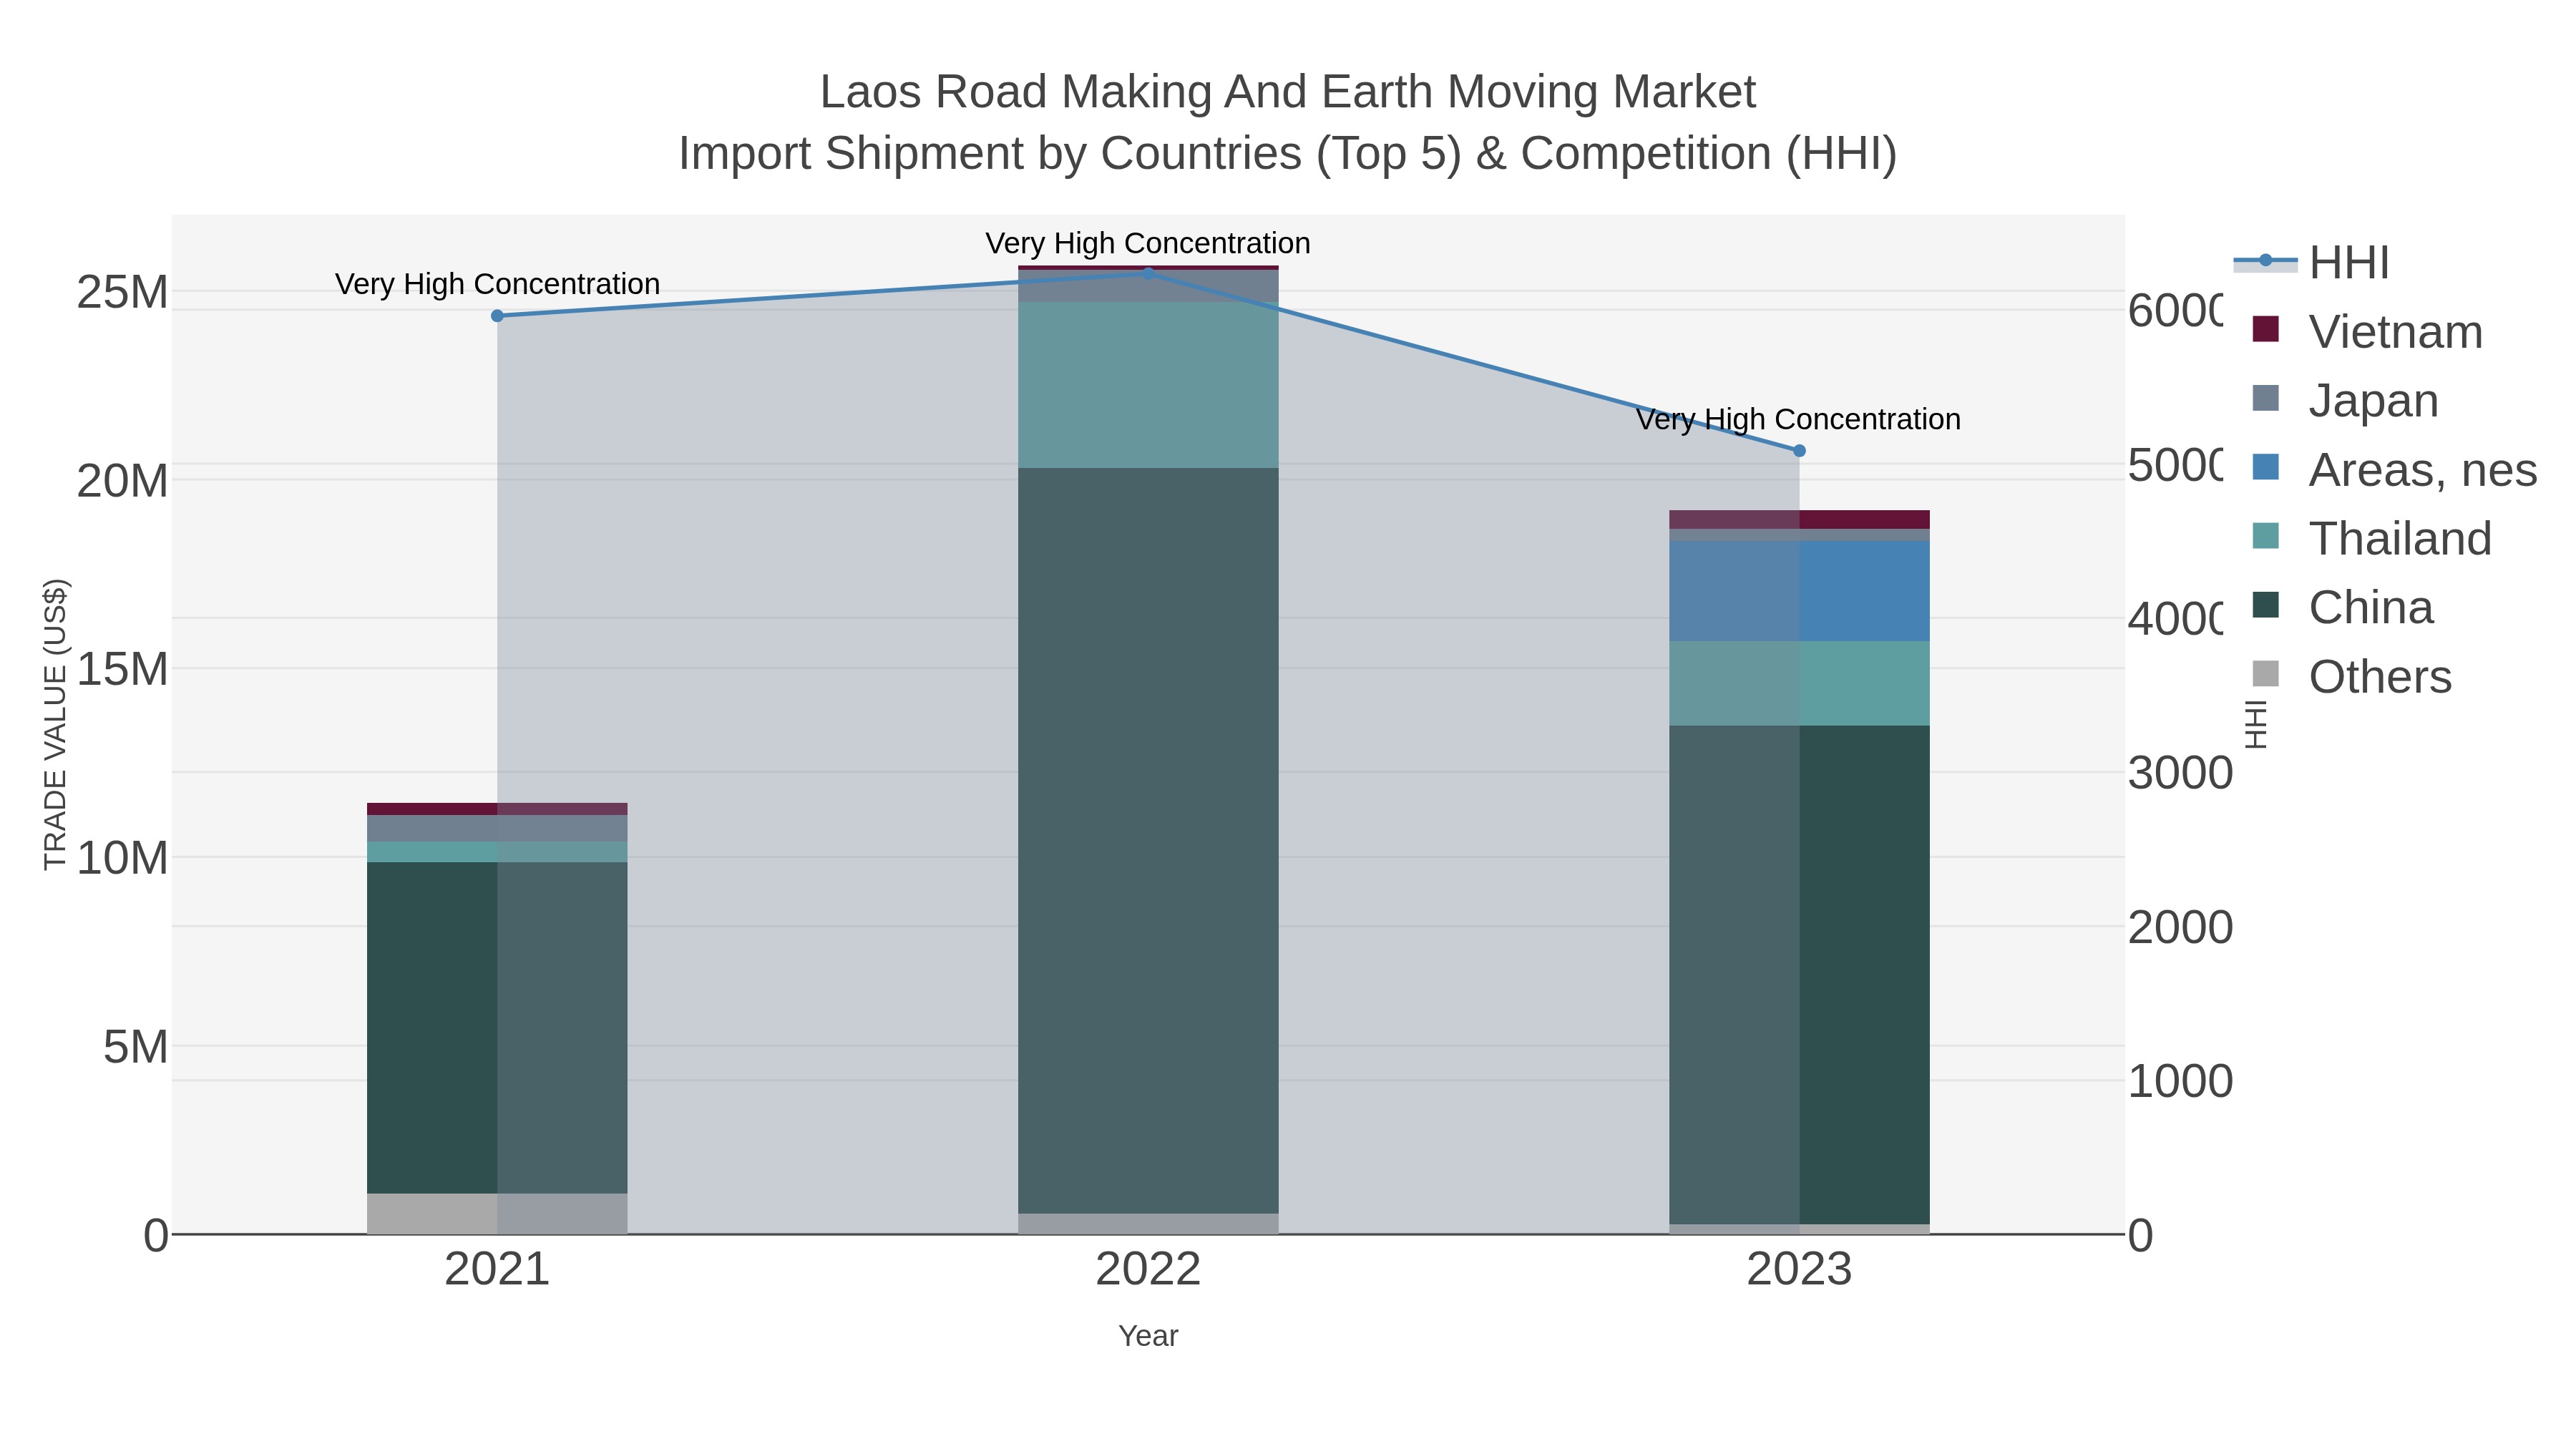
Task: Click the Year x-axis title
Action: click(x=1148, y=1336)
